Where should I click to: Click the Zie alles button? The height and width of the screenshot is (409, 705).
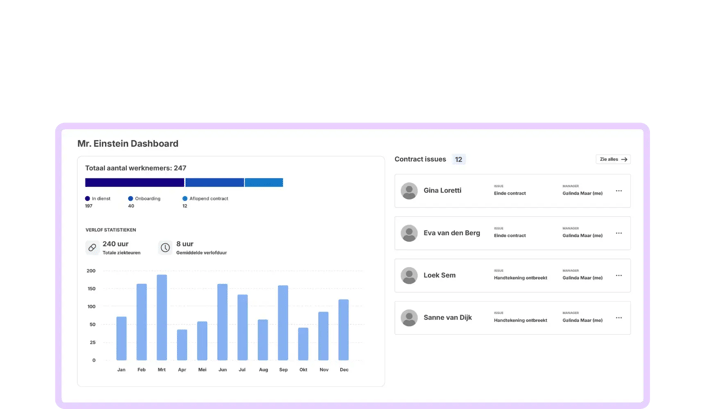(613, 159)
